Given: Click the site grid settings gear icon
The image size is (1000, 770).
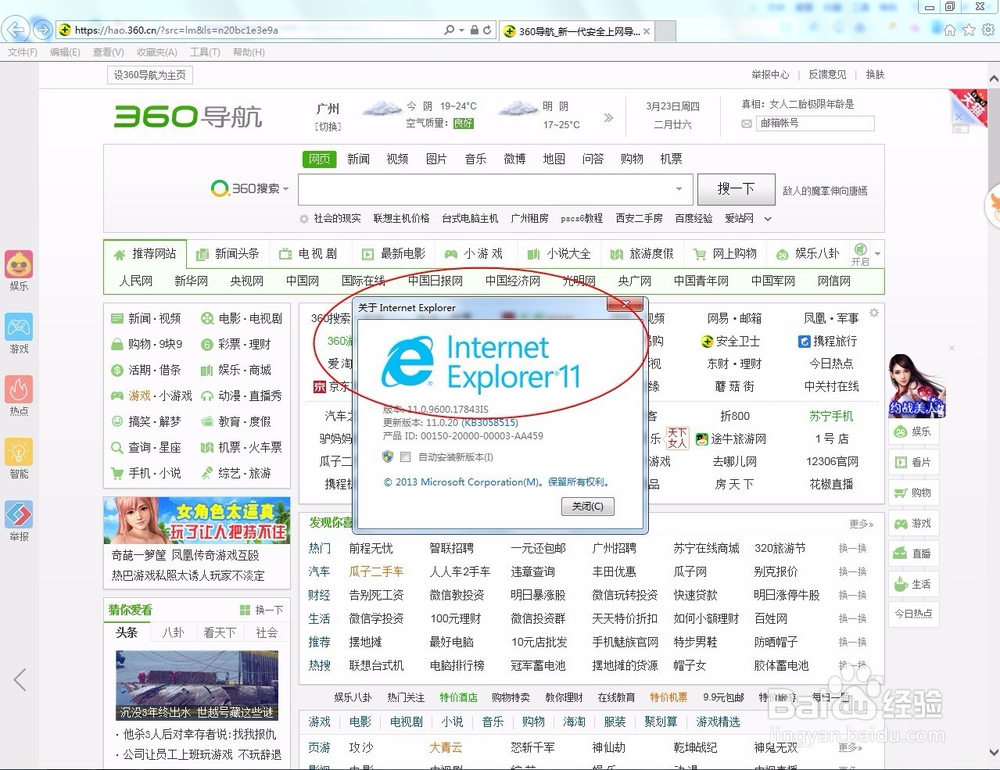Looking at the screenshot, I should pyautogui.click(x=874, y=313).
